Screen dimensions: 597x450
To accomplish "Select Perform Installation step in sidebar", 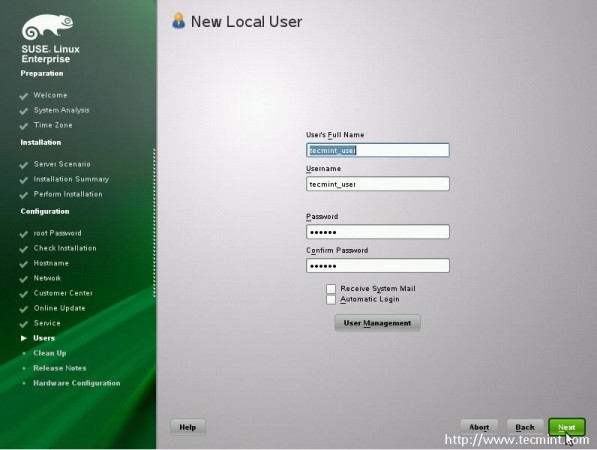I will pos(68,194).
